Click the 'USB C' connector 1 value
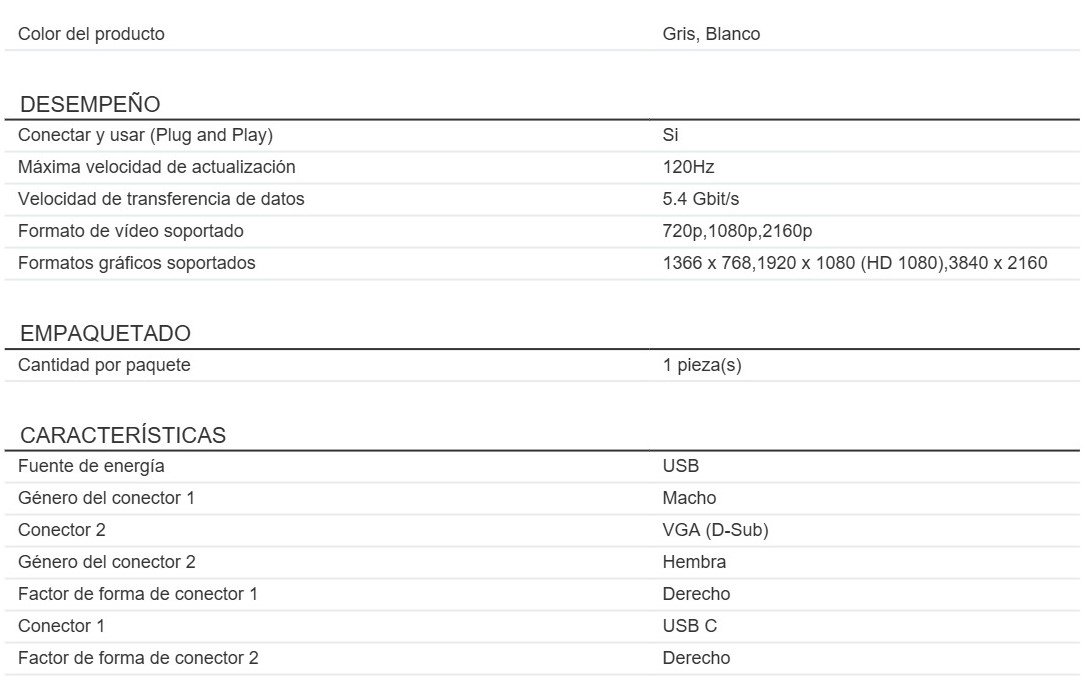The width and height of the screenshot is (1086, 697). pyautogui.click(x=689, y=626)
